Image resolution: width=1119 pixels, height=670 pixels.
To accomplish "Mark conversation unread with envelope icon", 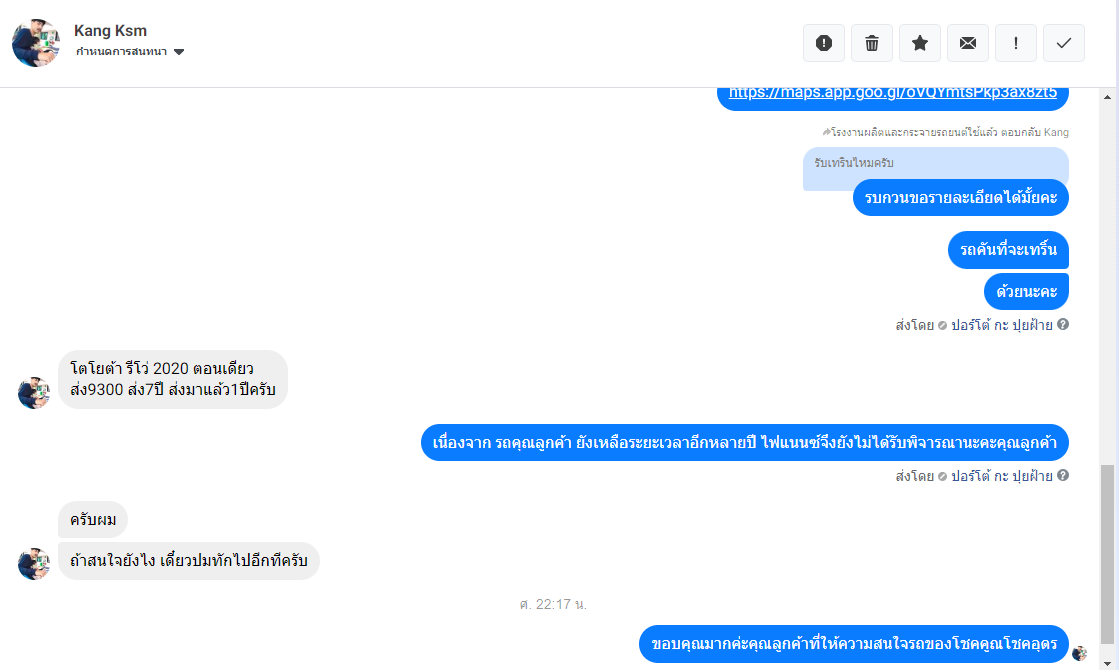I will (x=968, y=43).
